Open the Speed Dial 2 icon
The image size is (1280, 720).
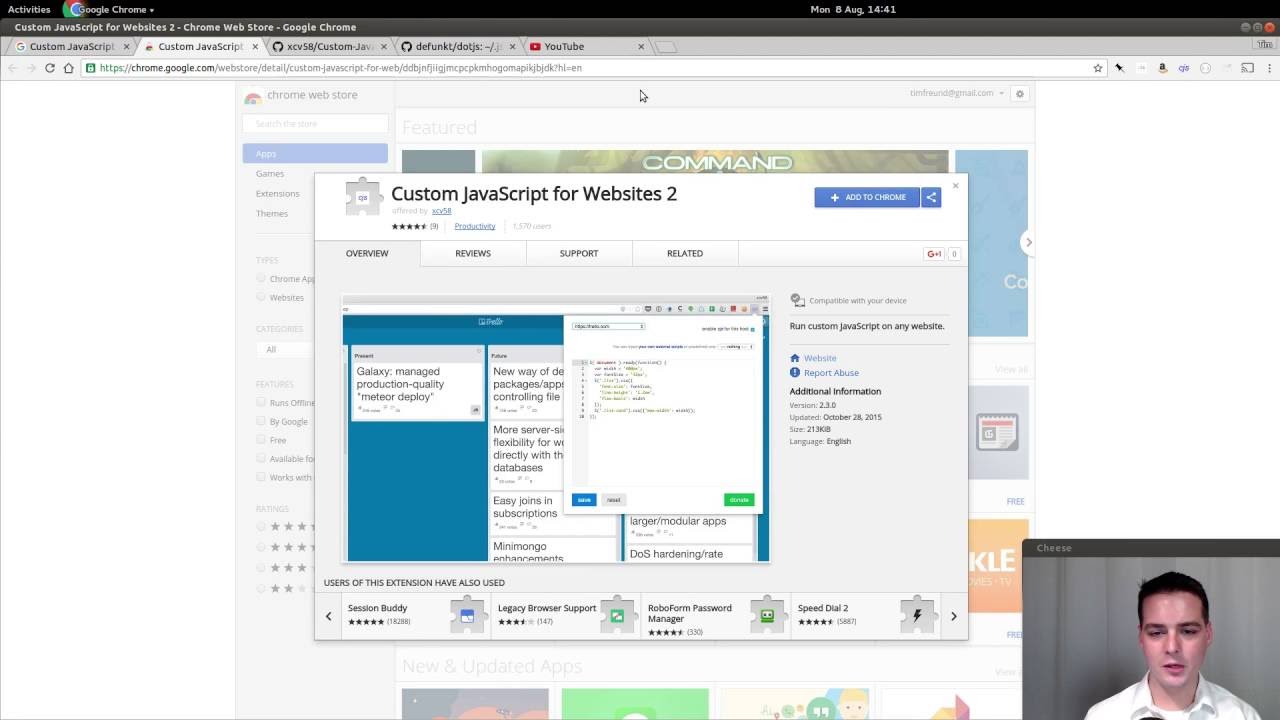click(x=917, y=615)
